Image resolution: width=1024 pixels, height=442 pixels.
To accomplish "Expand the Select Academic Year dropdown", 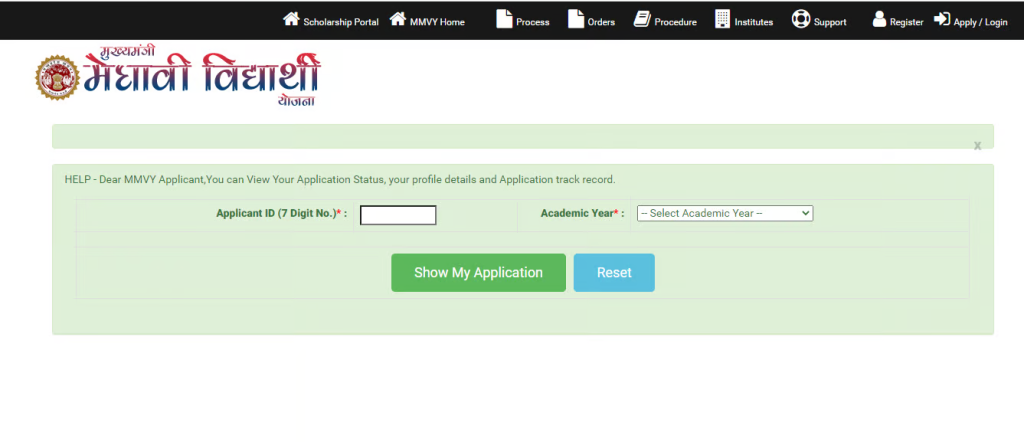I will (x=725, y=213).
